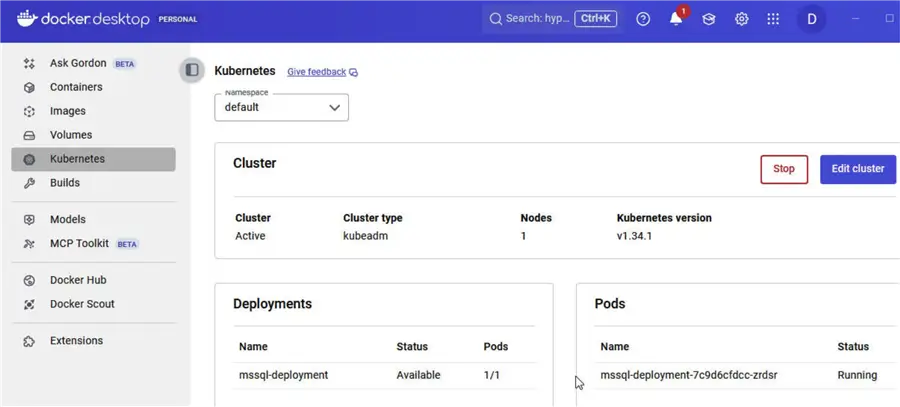Screen dimensions: 900x407
Task: Click the Deployments Pods column header
Action: click(496, 347)
